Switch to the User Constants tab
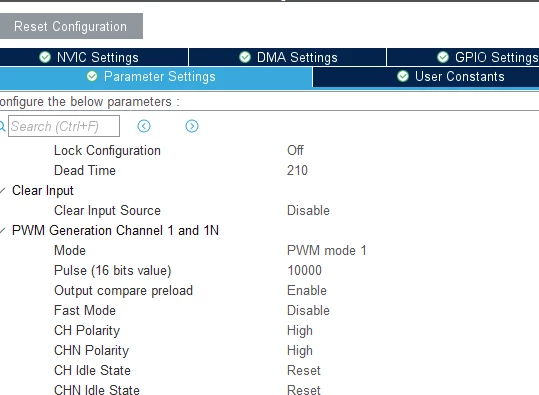Image resolution: width=539 pixels, height=395 pixels. coord(426,77)
